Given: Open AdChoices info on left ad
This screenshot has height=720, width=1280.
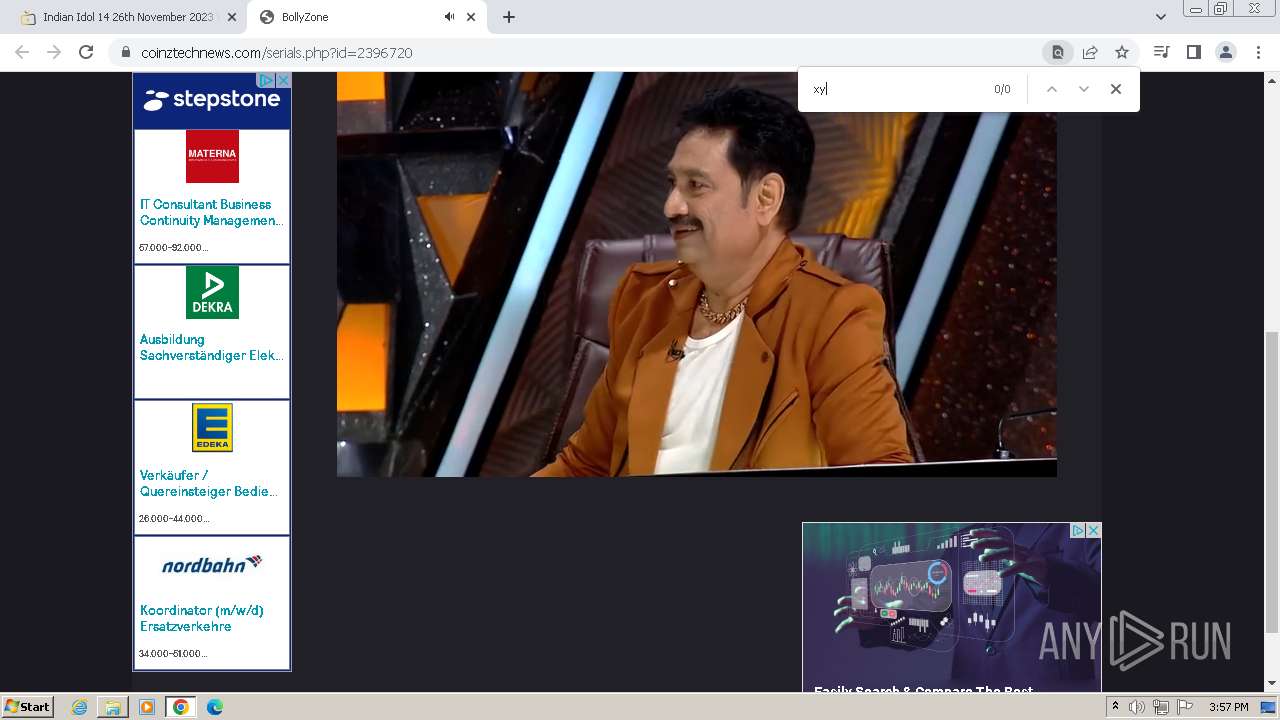Looking at the screenshot, I should (267, 80).
